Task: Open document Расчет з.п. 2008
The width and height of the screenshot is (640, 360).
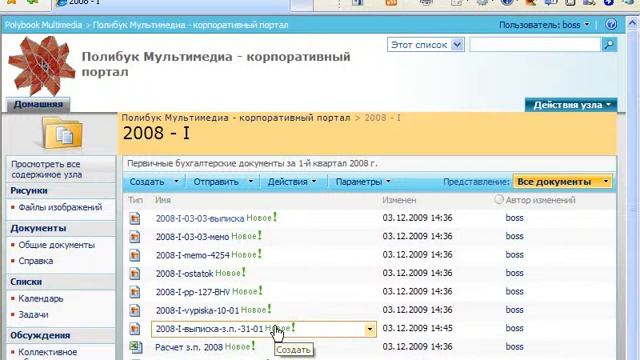Action: 189,347
